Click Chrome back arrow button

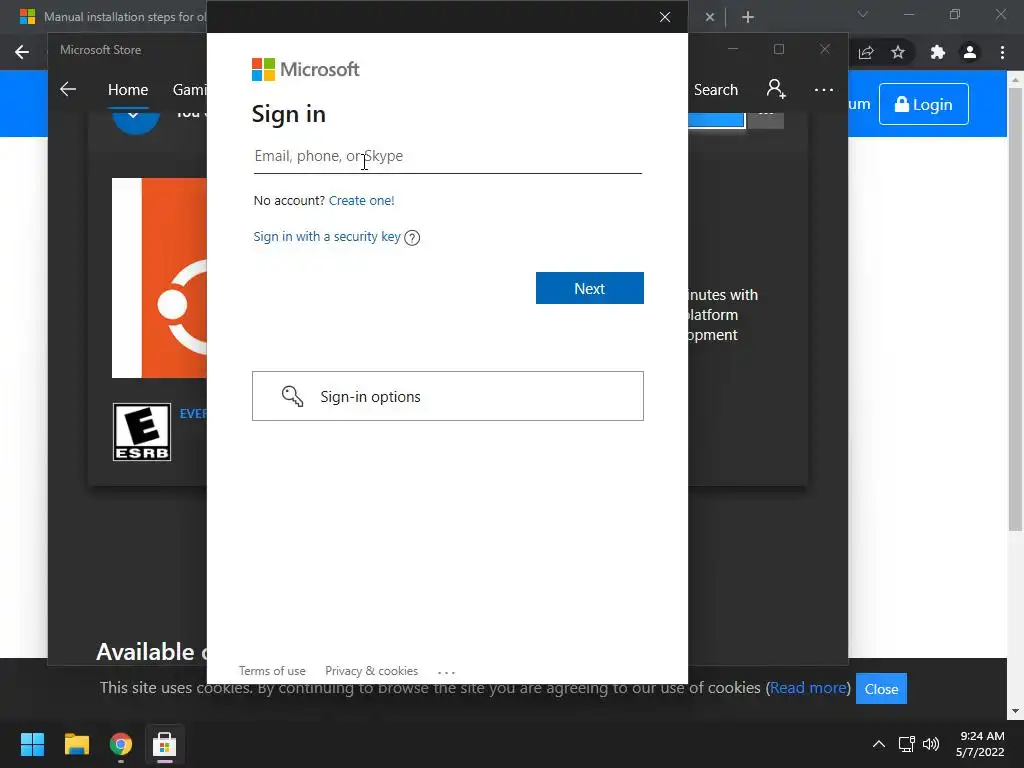[22, 52]
